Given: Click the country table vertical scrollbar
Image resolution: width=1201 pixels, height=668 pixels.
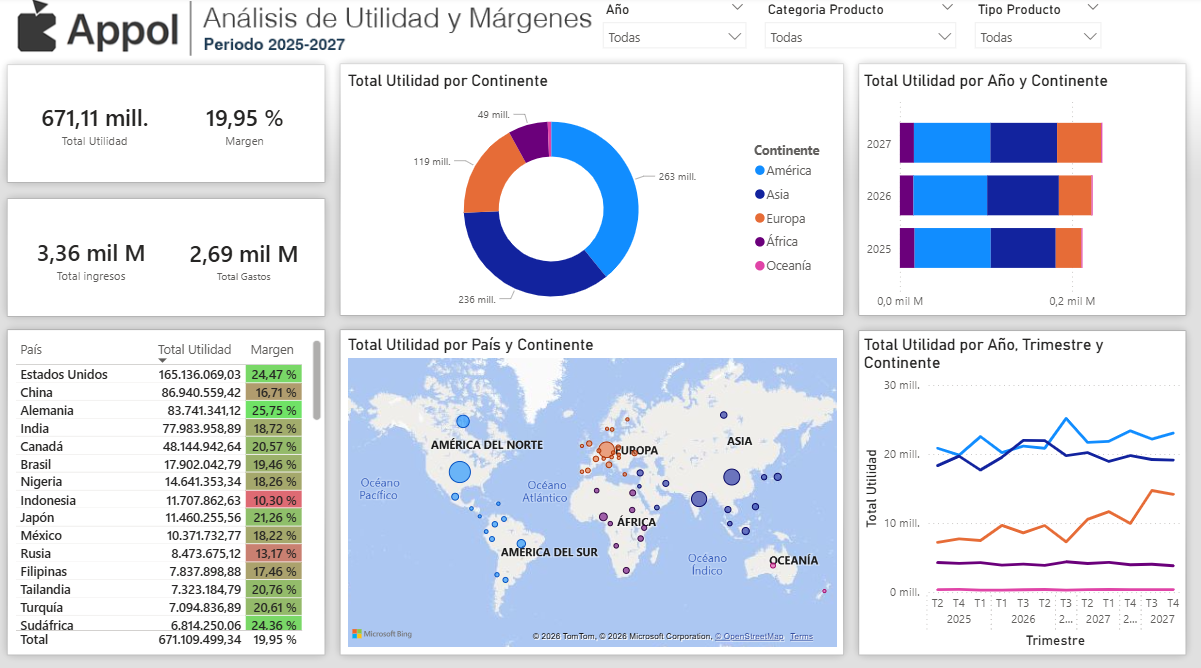Looking at the screenshot, I should [317, 380].
